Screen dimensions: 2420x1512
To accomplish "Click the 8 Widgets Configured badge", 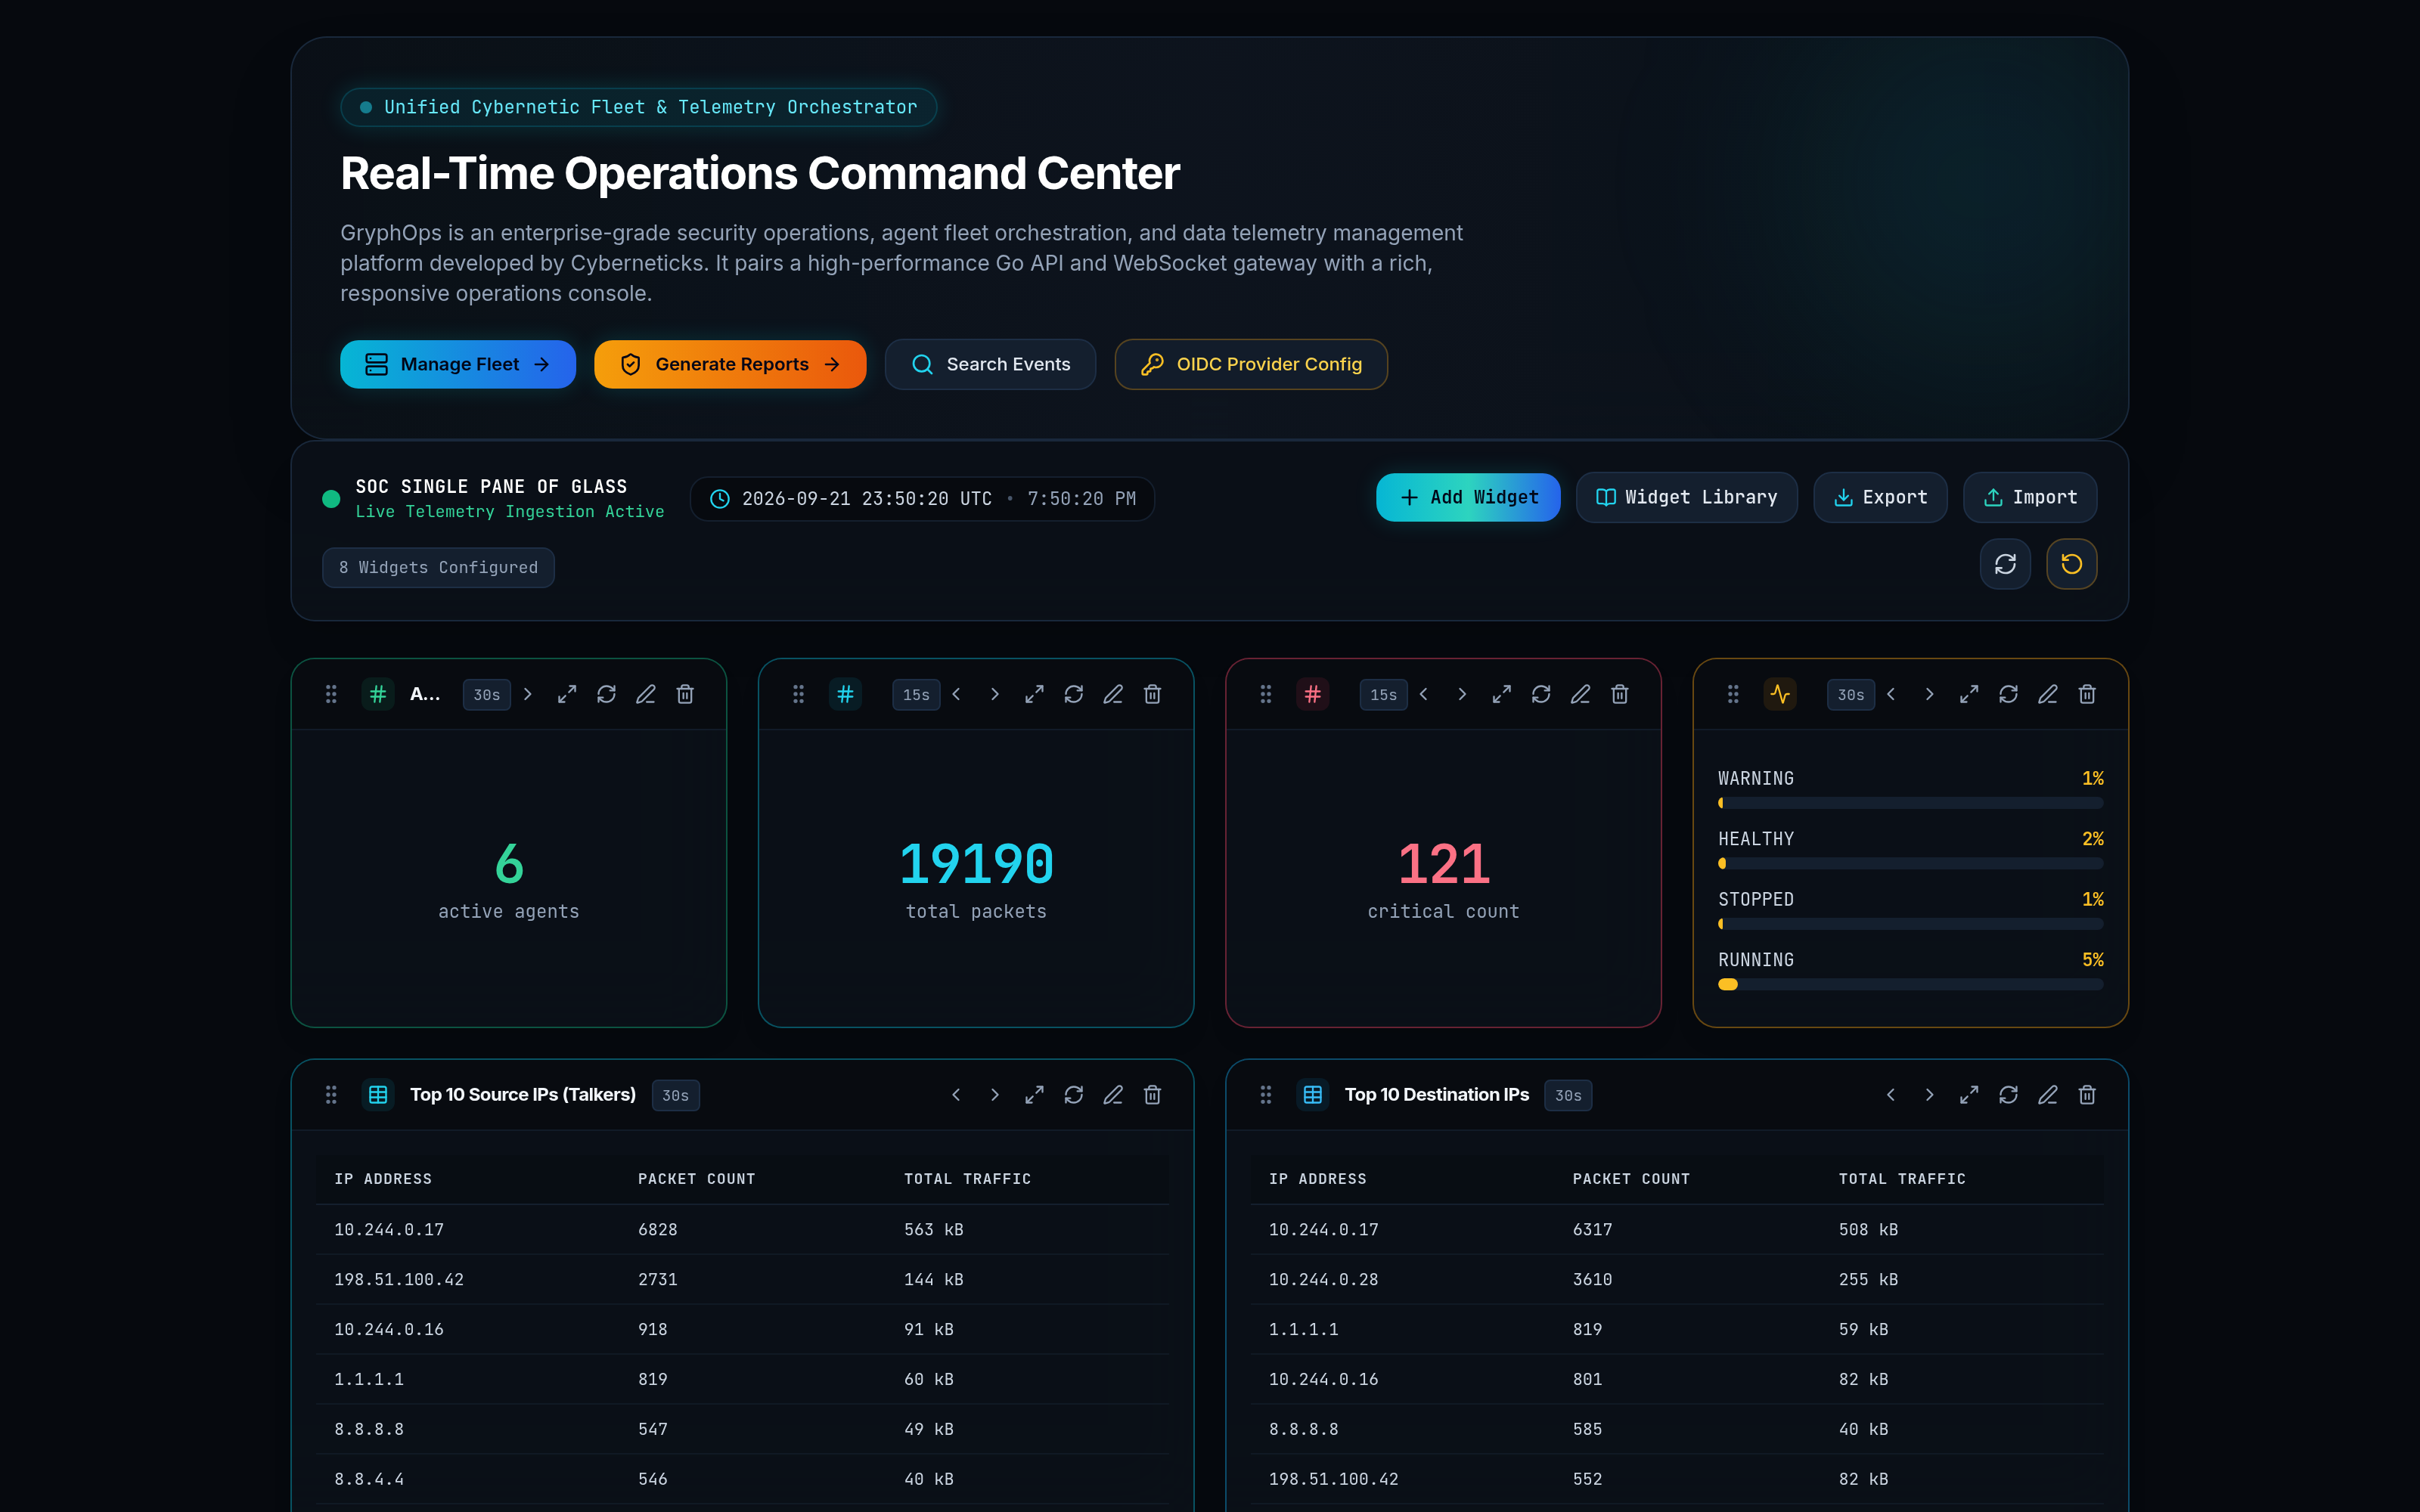I will pos(438,567).
